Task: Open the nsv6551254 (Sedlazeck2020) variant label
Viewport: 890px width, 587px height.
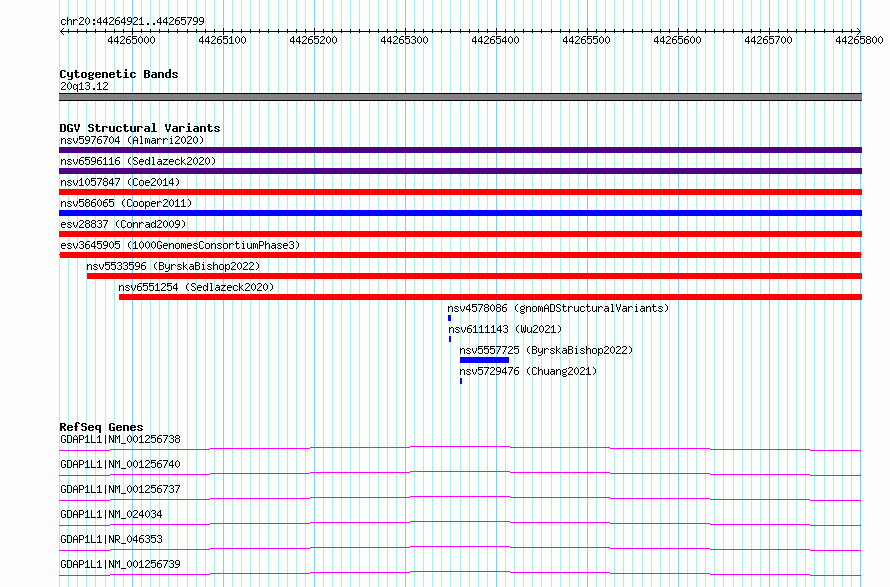Action: click(x=196, y=287)
